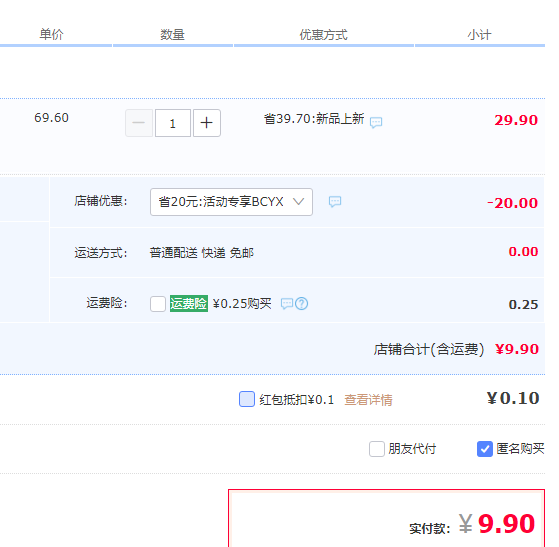Uncheck the 匿名购买 checkbox
Screen dimensions: 559x547
point(485,449)
